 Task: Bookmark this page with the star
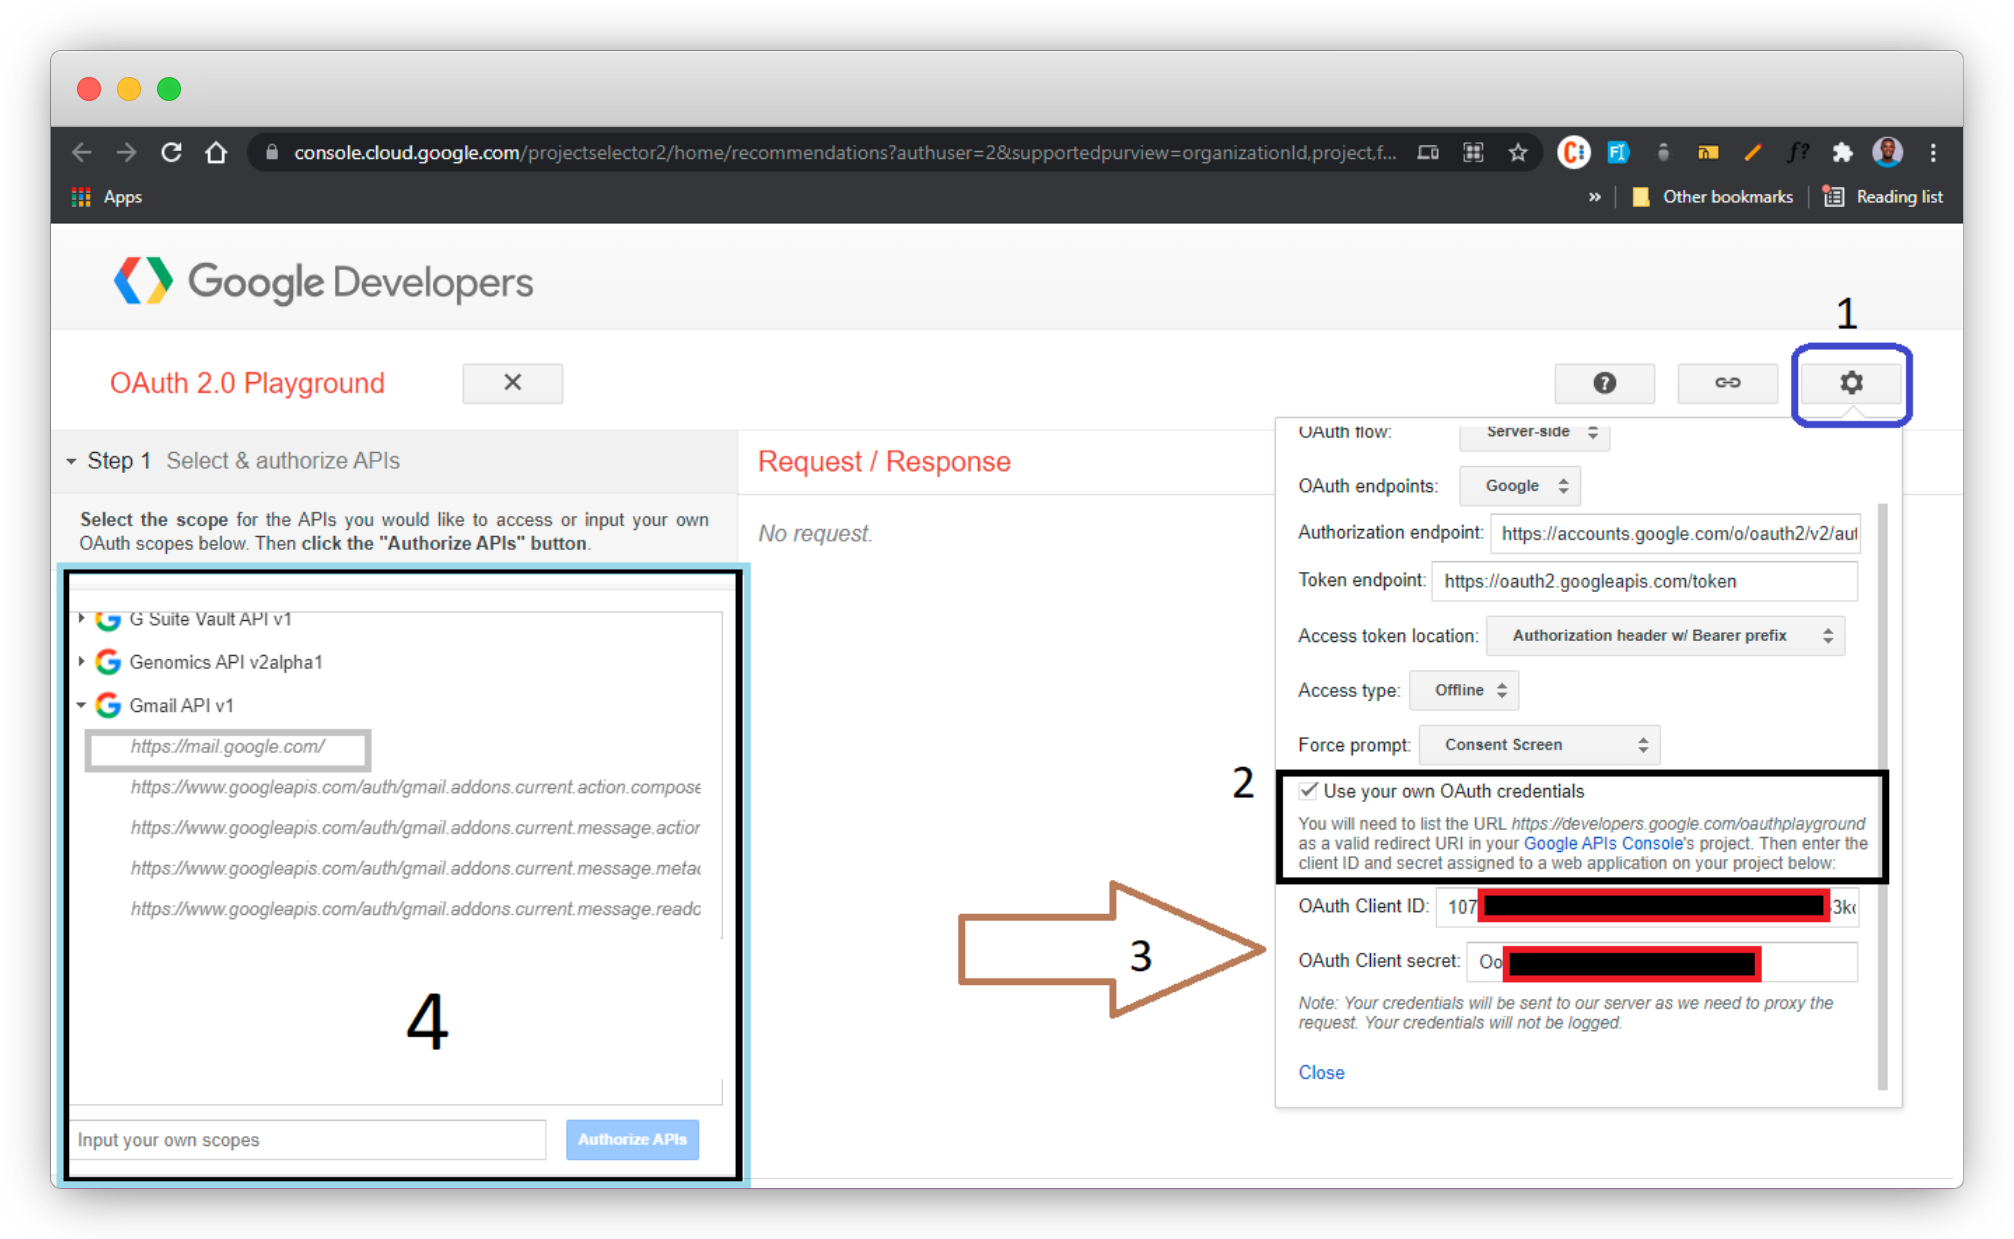(1518, 152)
